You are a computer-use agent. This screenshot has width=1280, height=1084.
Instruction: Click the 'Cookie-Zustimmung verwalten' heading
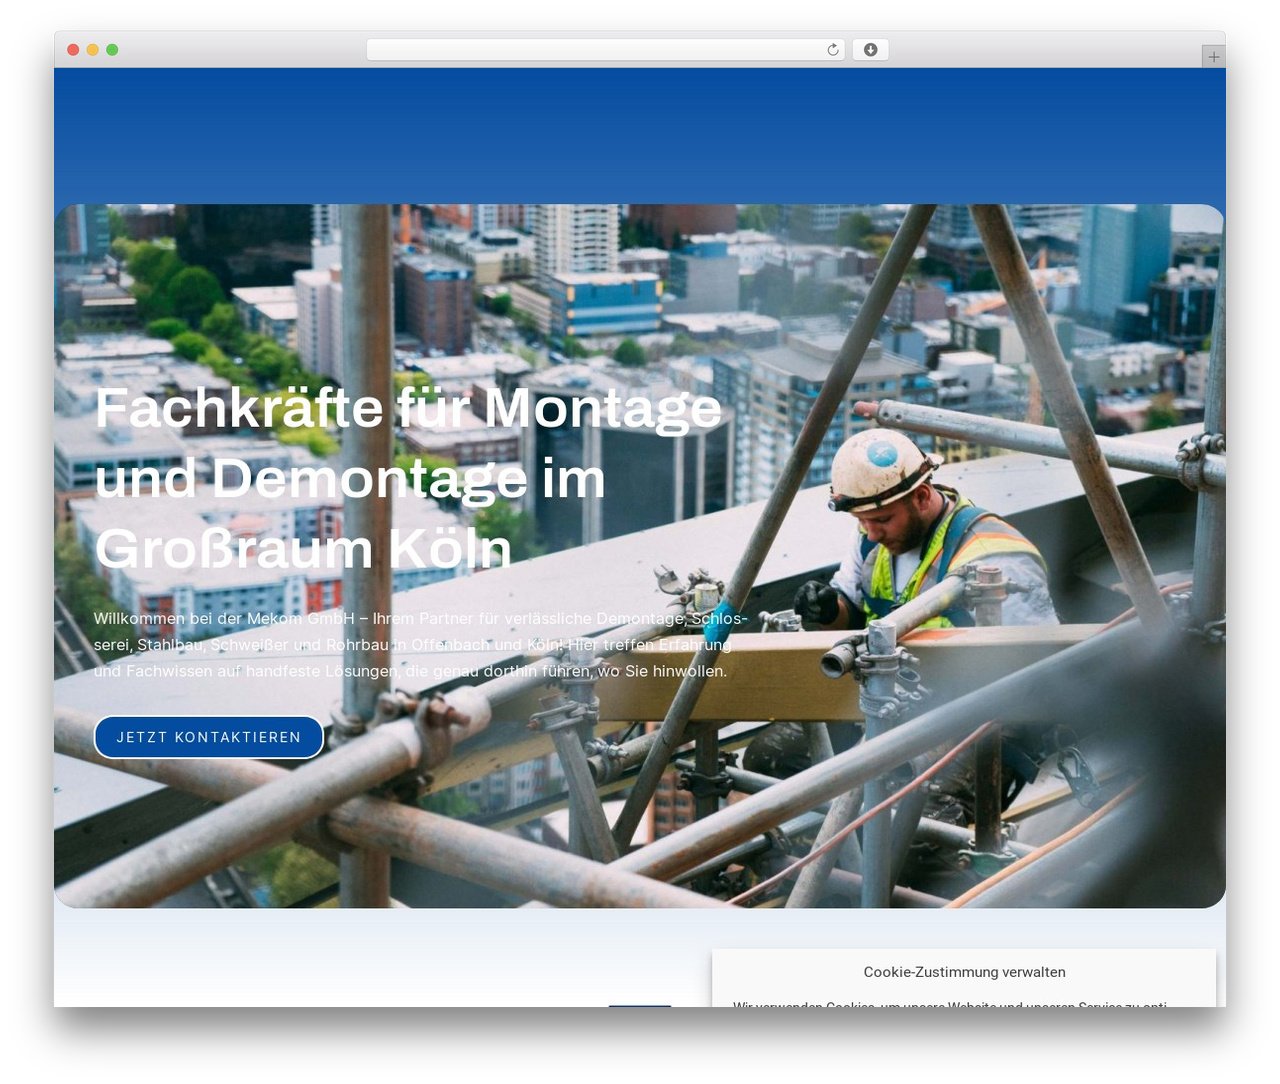(x=965, y=972)
